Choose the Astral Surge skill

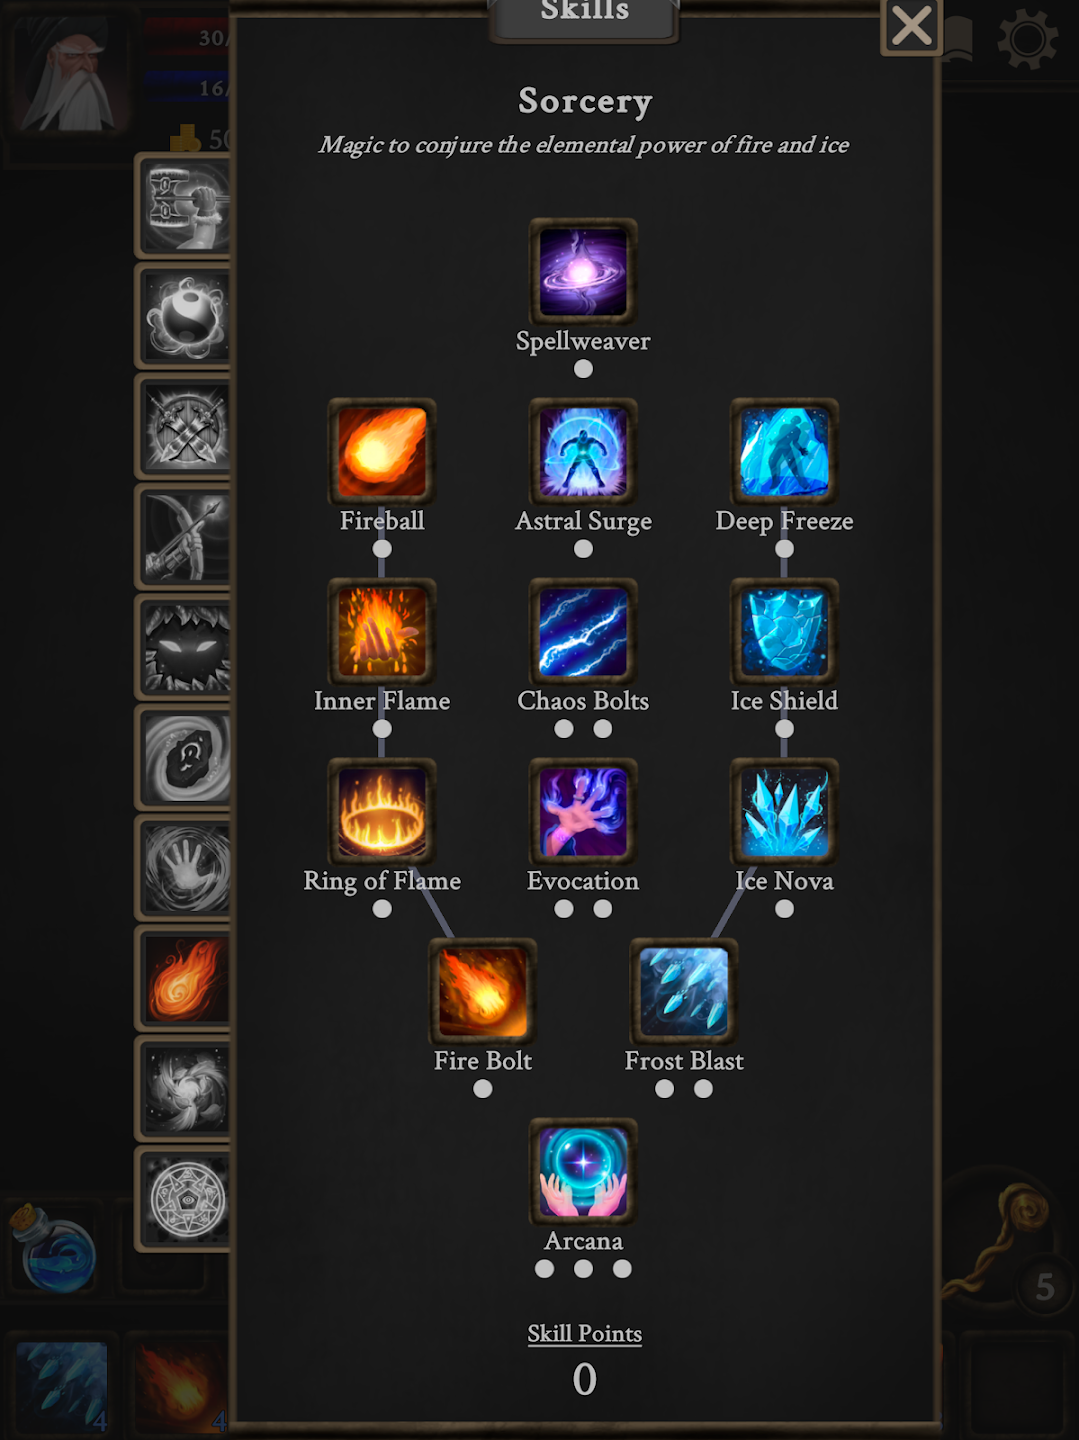click(583, 451)
